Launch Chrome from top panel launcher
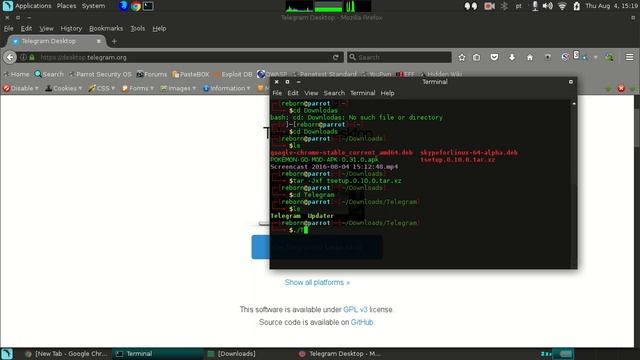Screen dimensions: 640x360 tap(136, 6)
